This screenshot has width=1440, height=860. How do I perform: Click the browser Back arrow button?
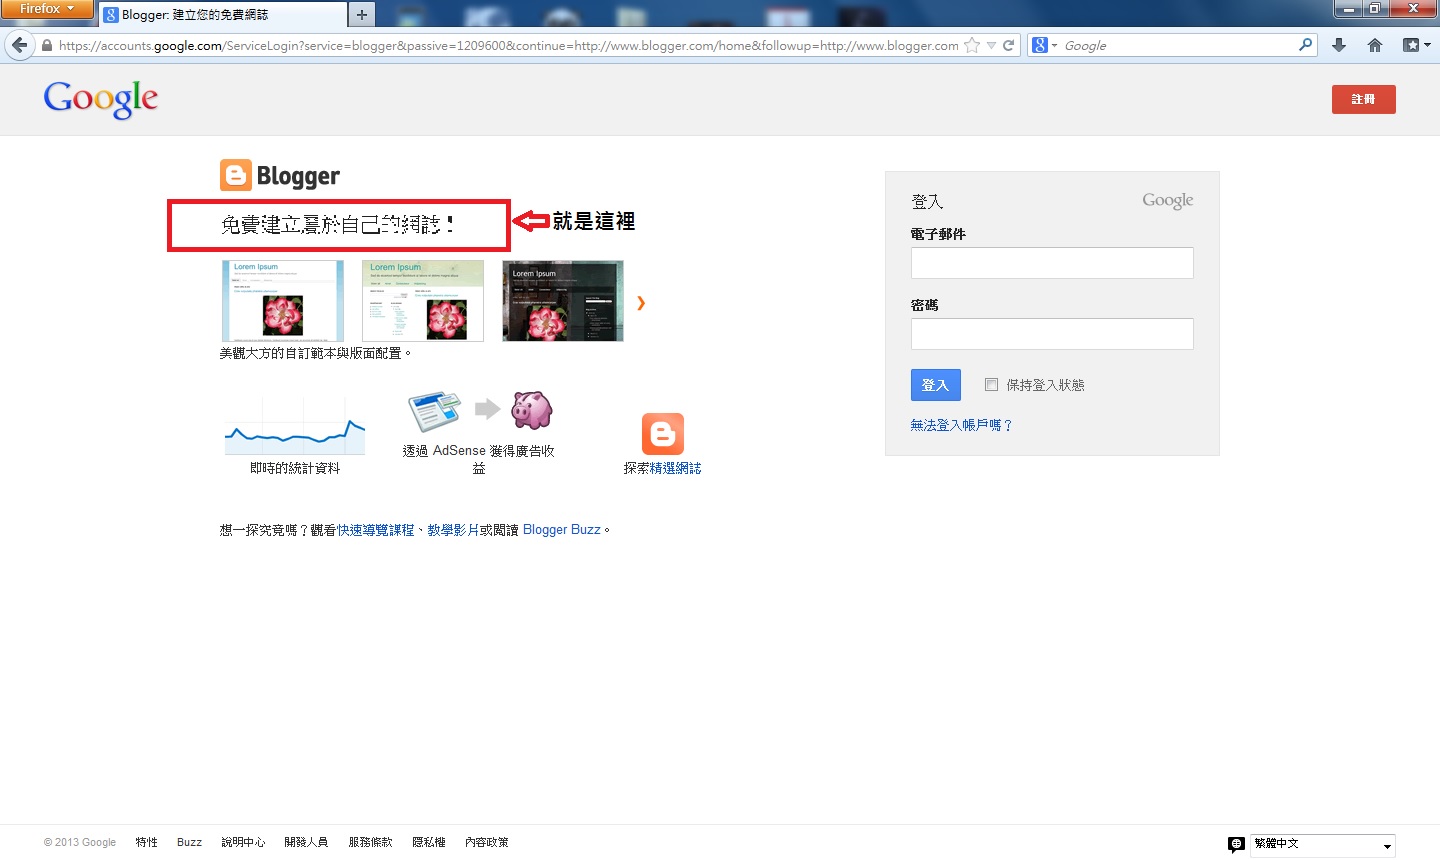pos(19,45)
